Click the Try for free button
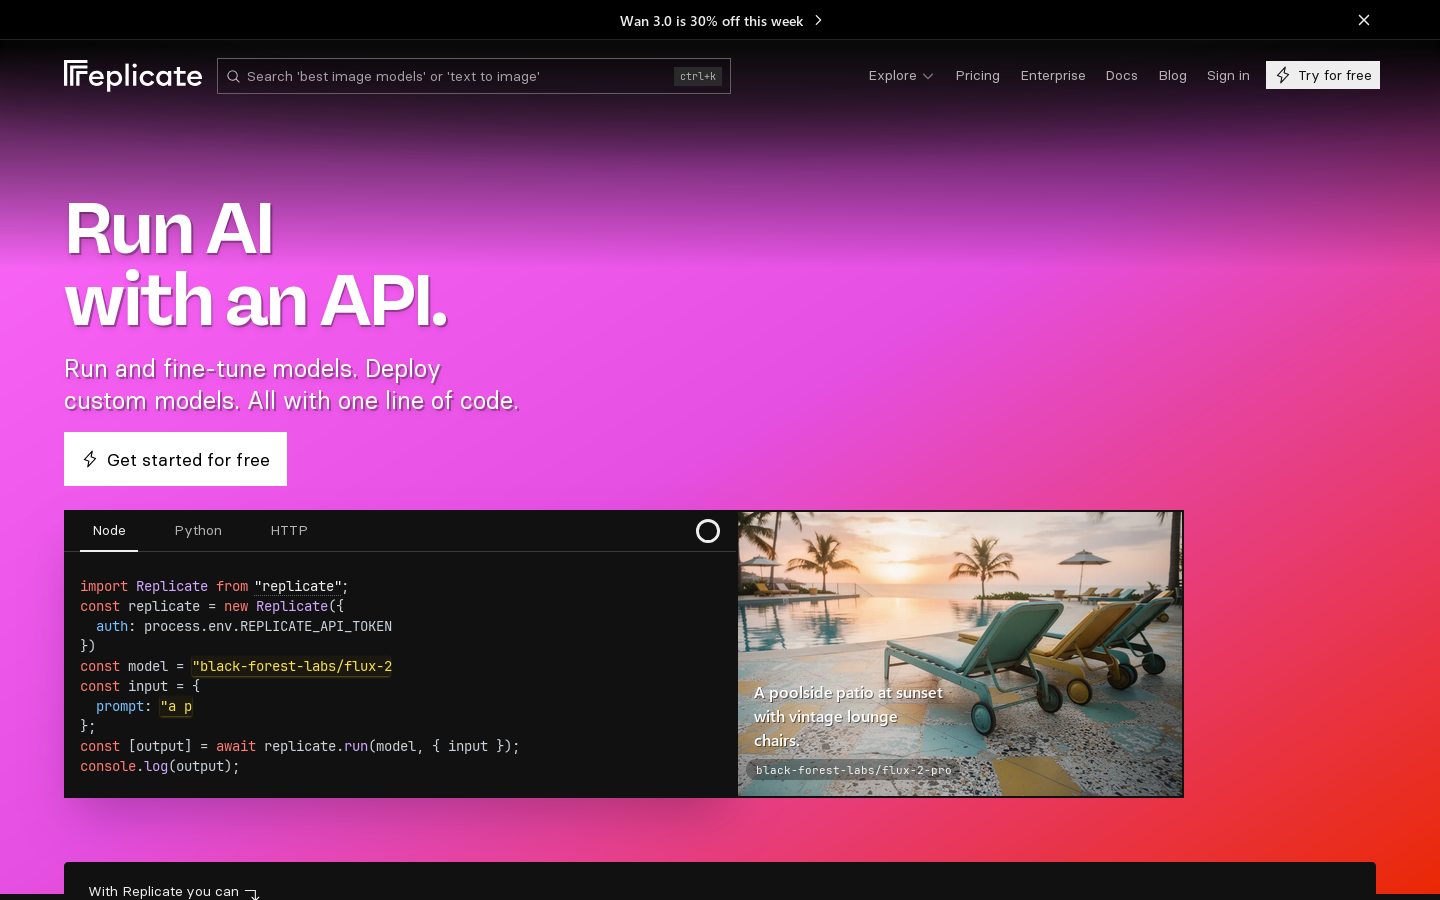1440x900 pixels. [x=1323, y=75]
